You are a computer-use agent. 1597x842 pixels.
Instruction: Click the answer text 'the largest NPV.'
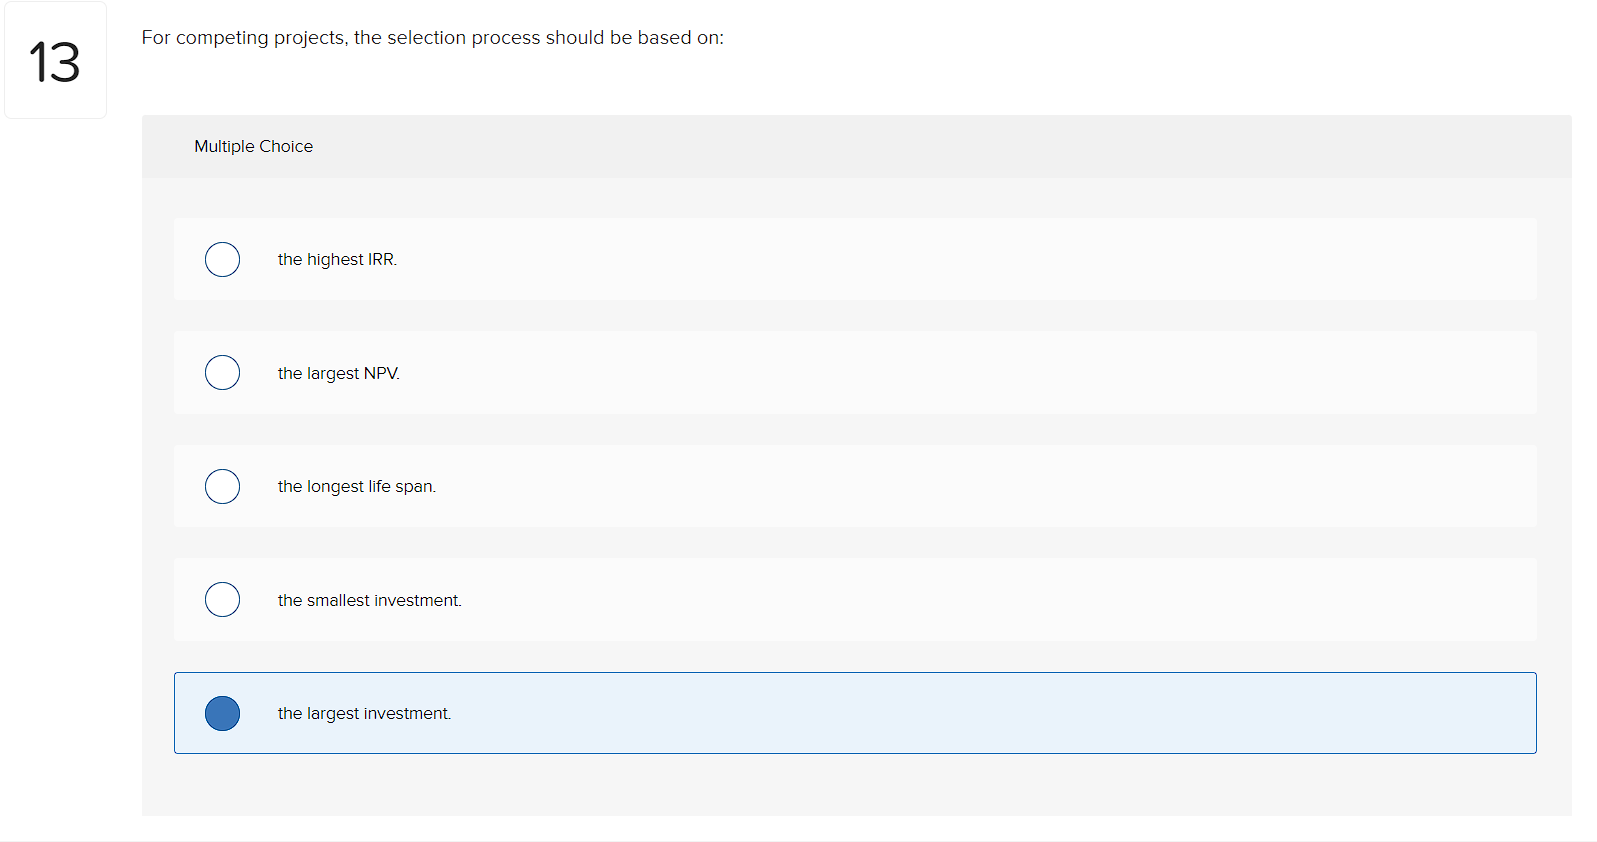(339, 373)
